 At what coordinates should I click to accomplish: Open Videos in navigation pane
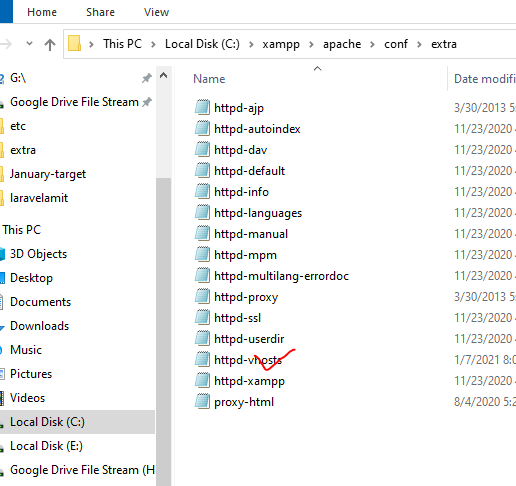point(27,398)
